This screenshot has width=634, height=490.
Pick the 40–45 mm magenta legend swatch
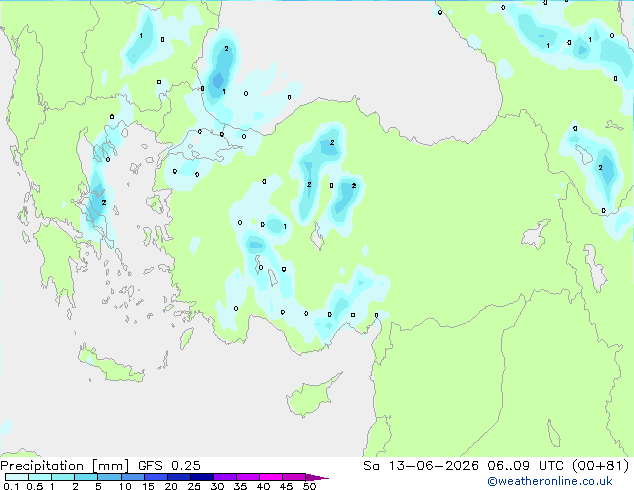[x=271, y=477]
